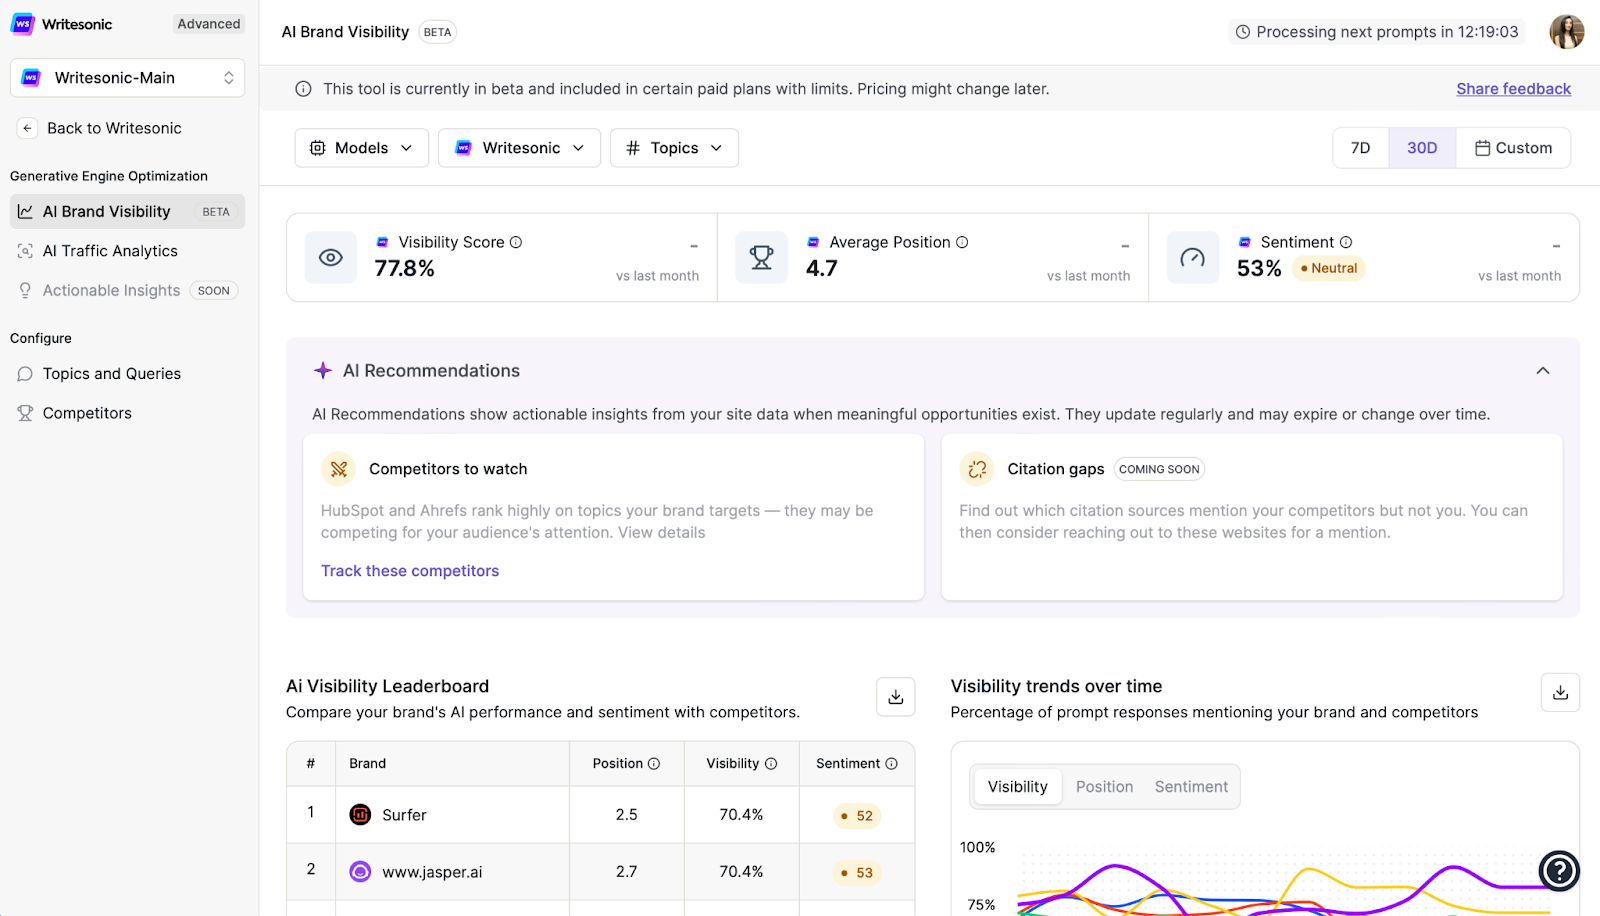Switch chart to Sentiment tab
The image size is (1600, 916).
[1191, 787]
